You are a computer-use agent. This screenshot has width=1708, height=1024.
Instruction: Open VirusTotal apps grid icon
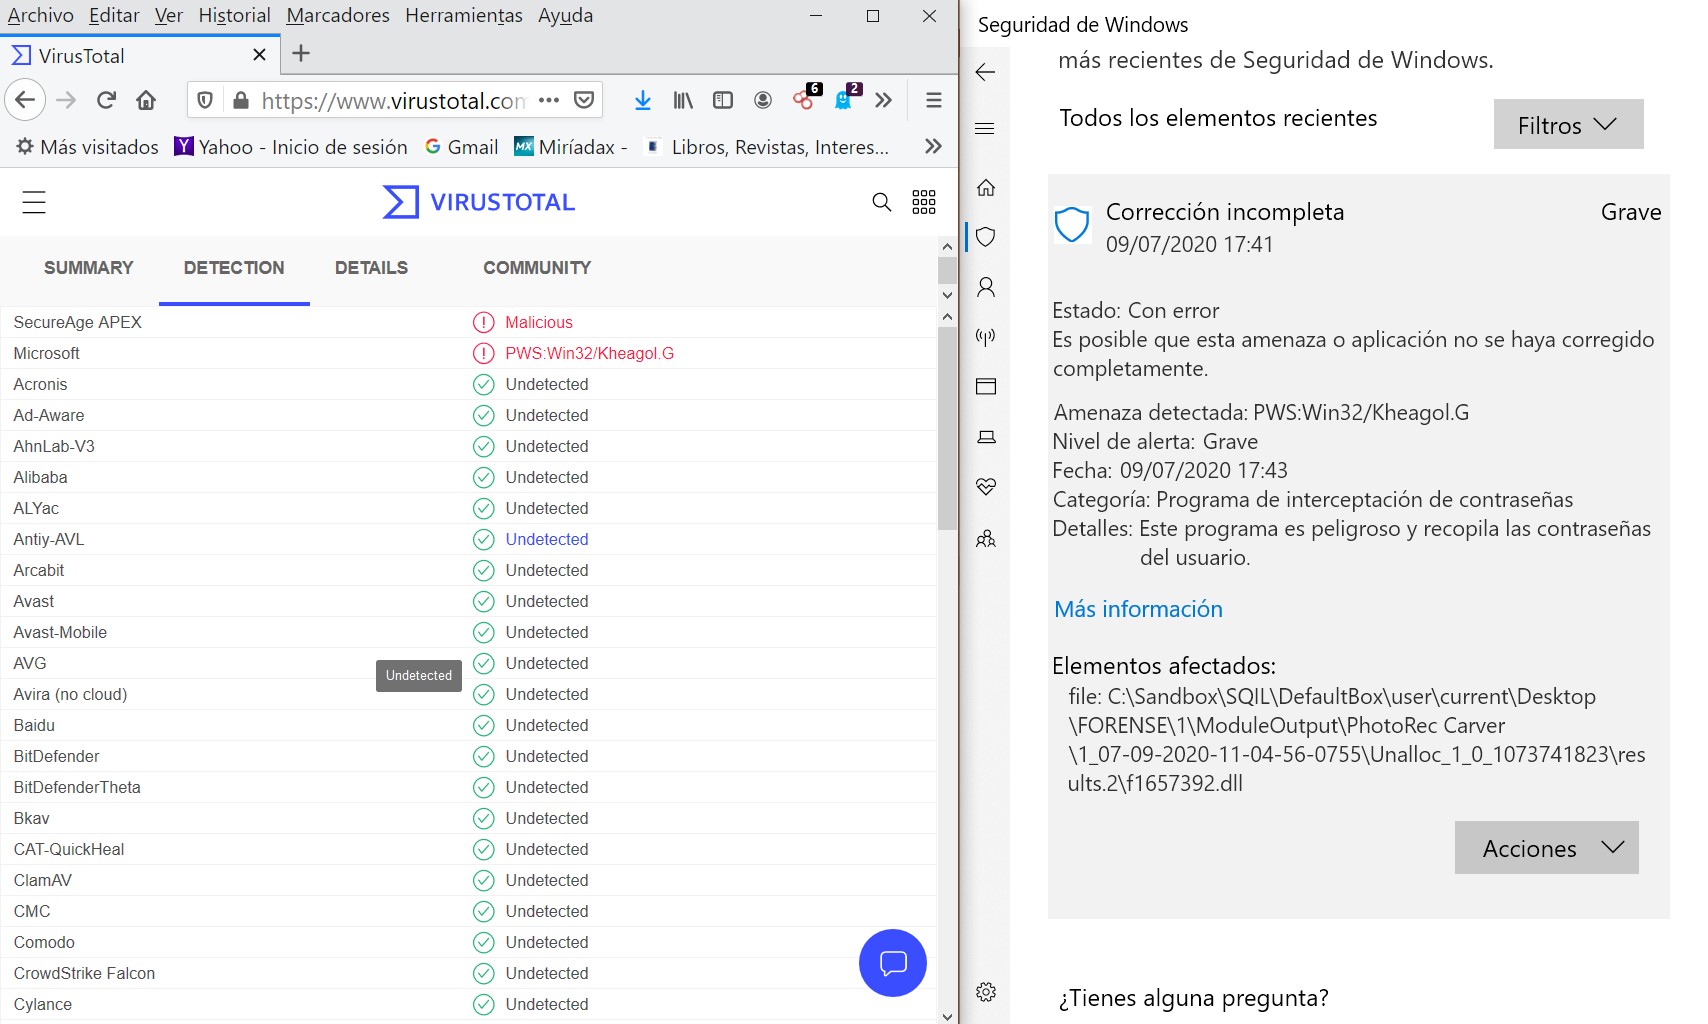tap(924, 202)
